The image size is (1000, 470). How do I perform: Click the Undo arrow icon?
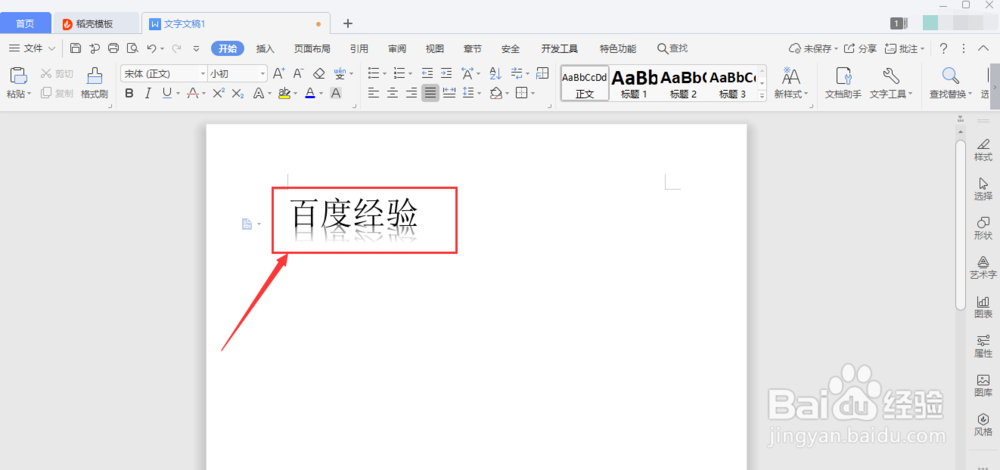click(x=151, y=48)
